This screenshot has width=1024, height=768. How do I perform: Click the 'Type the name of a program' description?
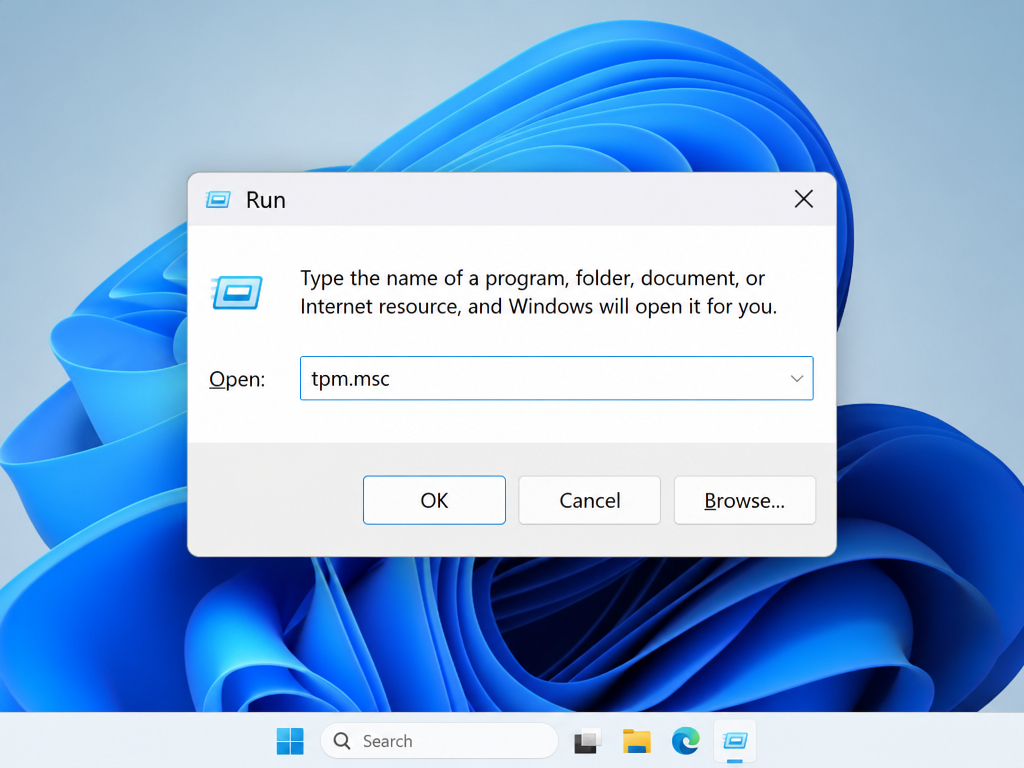tap(539, 292)
